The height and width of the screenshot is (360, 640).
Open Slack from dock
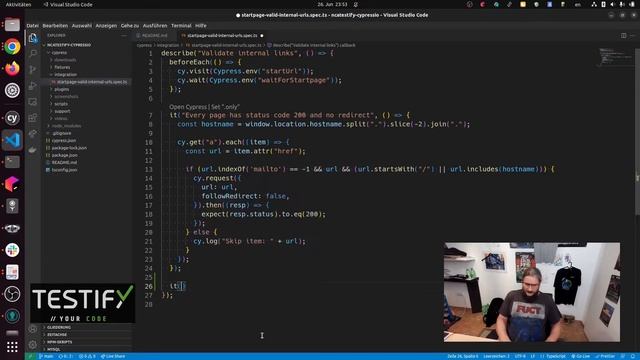tap(12, 250)
